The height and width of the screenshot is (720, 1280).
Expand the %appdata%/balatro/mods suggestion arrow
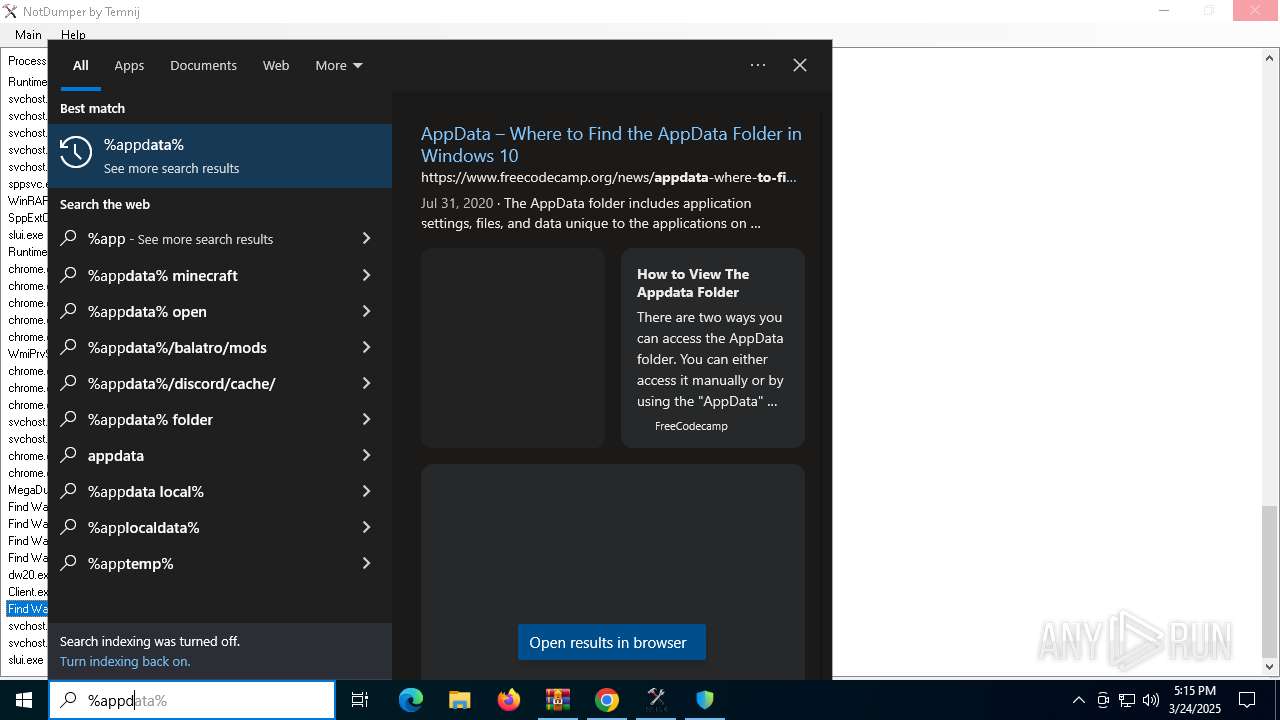pyautogui.click(x=366, y=347)
